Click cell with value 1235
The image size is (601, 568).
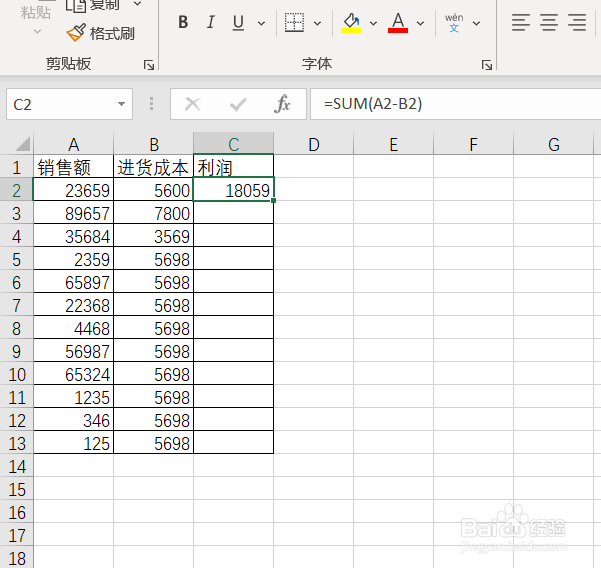pos(74,396)
